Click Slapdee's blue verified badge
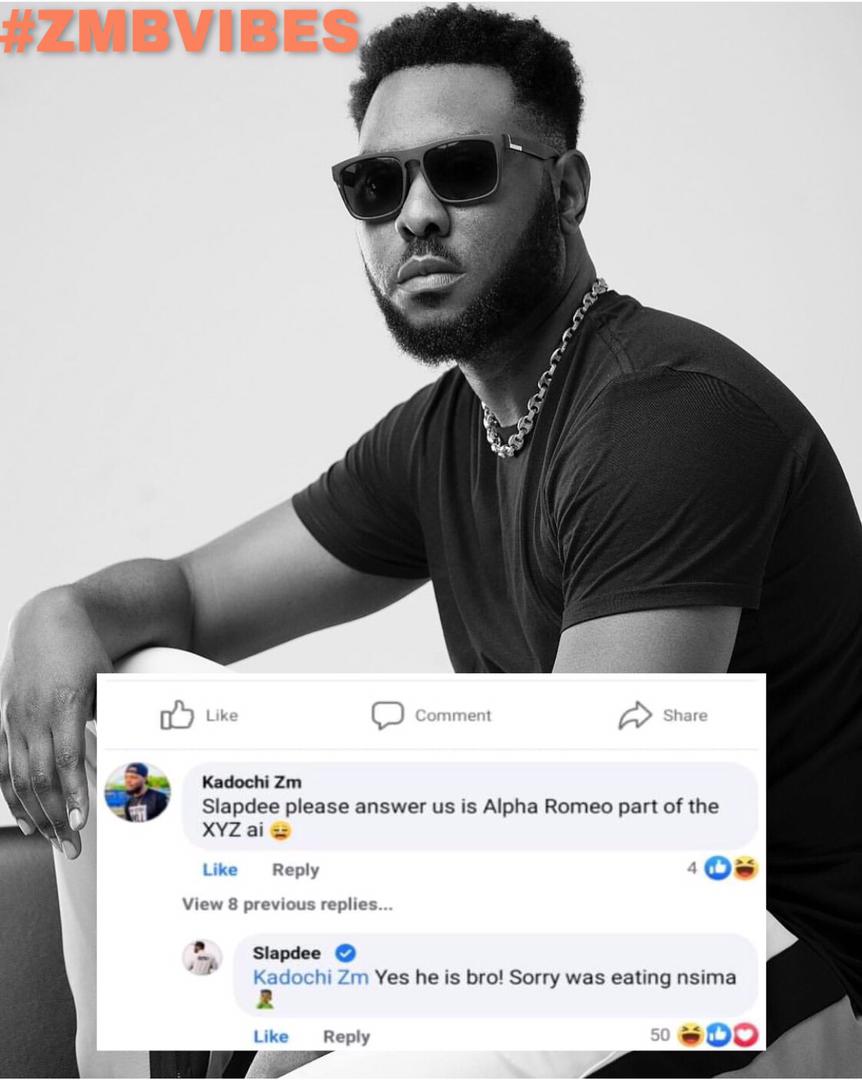 point(345,953)
